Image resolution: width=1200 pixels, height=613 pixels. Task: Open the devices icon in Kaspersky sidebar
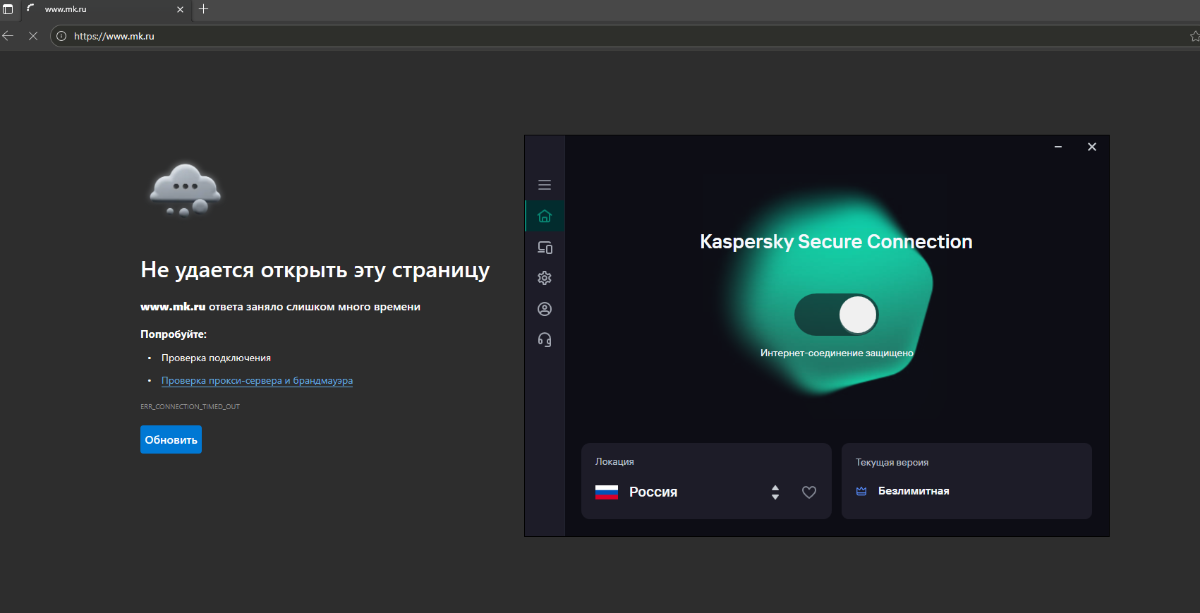[545, 247]
